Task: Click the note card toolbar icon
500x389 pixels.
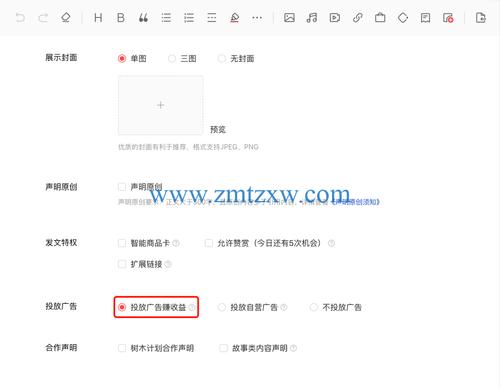Action: tap(425, 17)
